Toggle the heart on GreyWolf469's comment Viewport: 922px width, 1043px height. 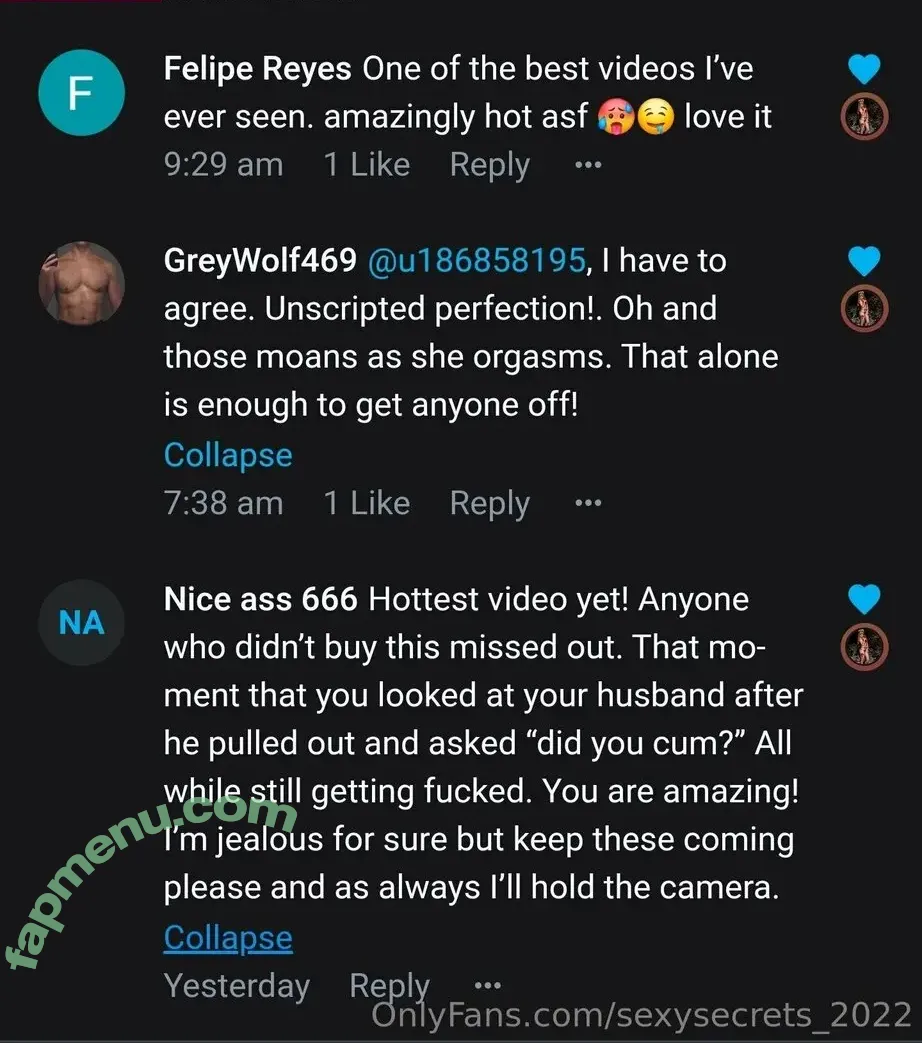(863, 261)
